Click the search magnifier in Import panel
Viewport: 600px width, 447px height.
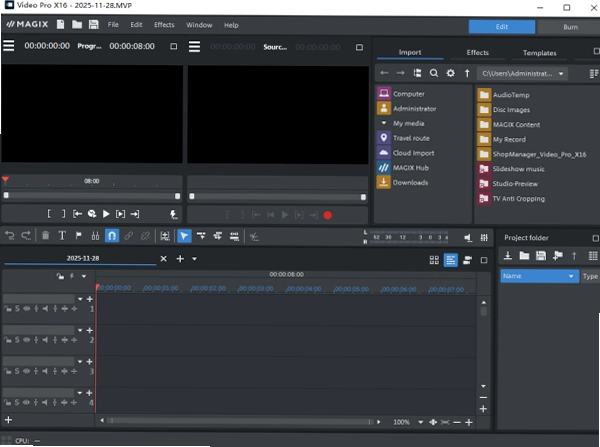(434, 73)
